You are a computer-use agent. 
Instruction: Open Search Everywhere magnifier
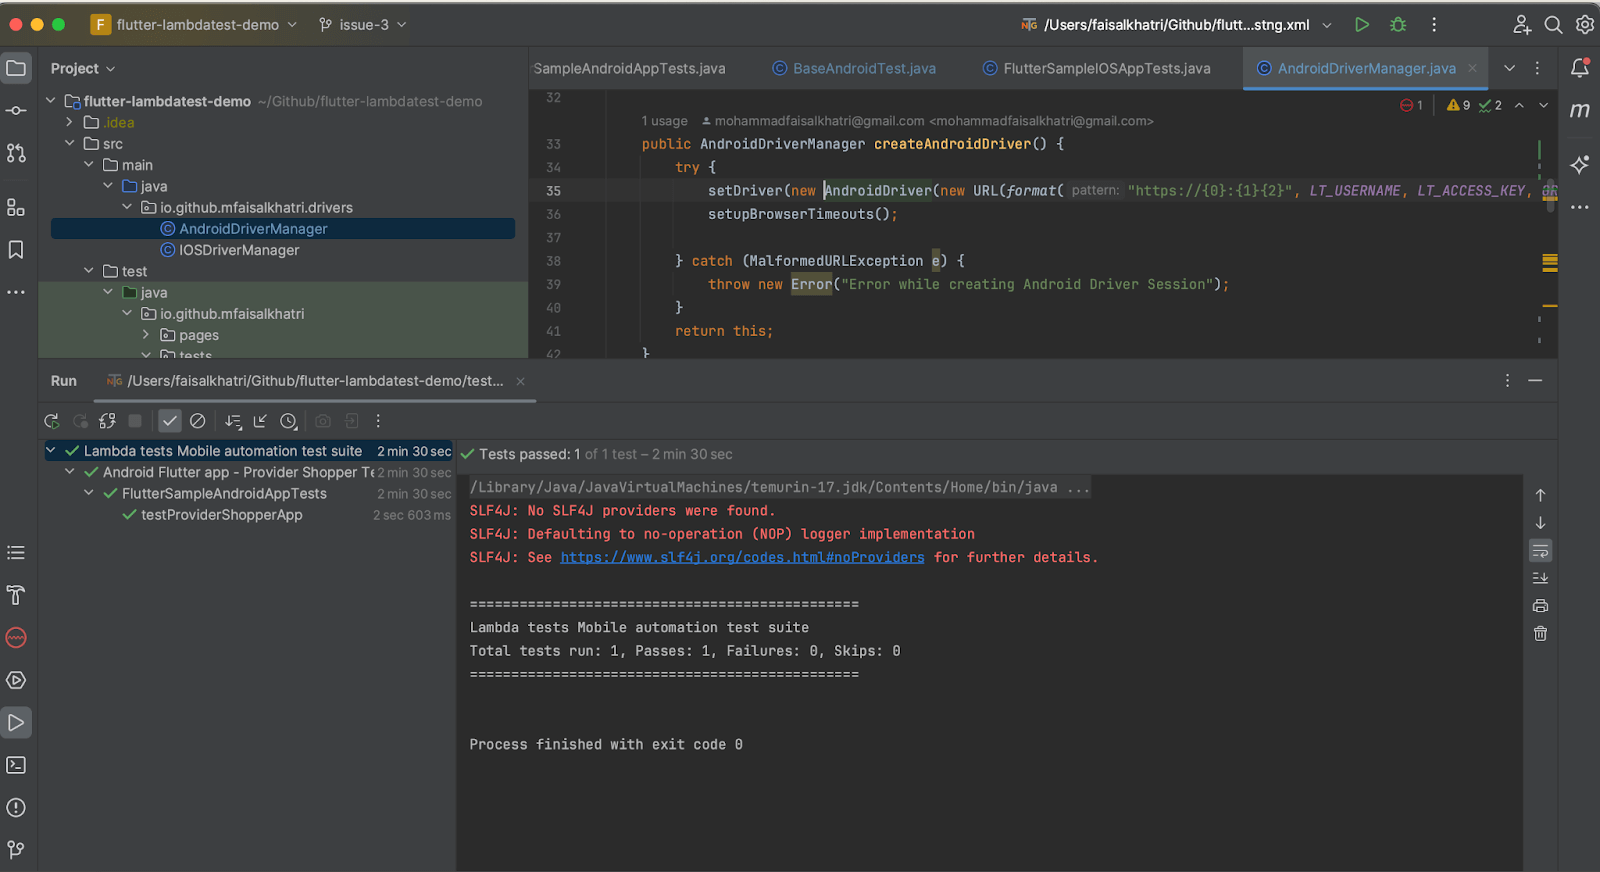[x=1553, y=25]
